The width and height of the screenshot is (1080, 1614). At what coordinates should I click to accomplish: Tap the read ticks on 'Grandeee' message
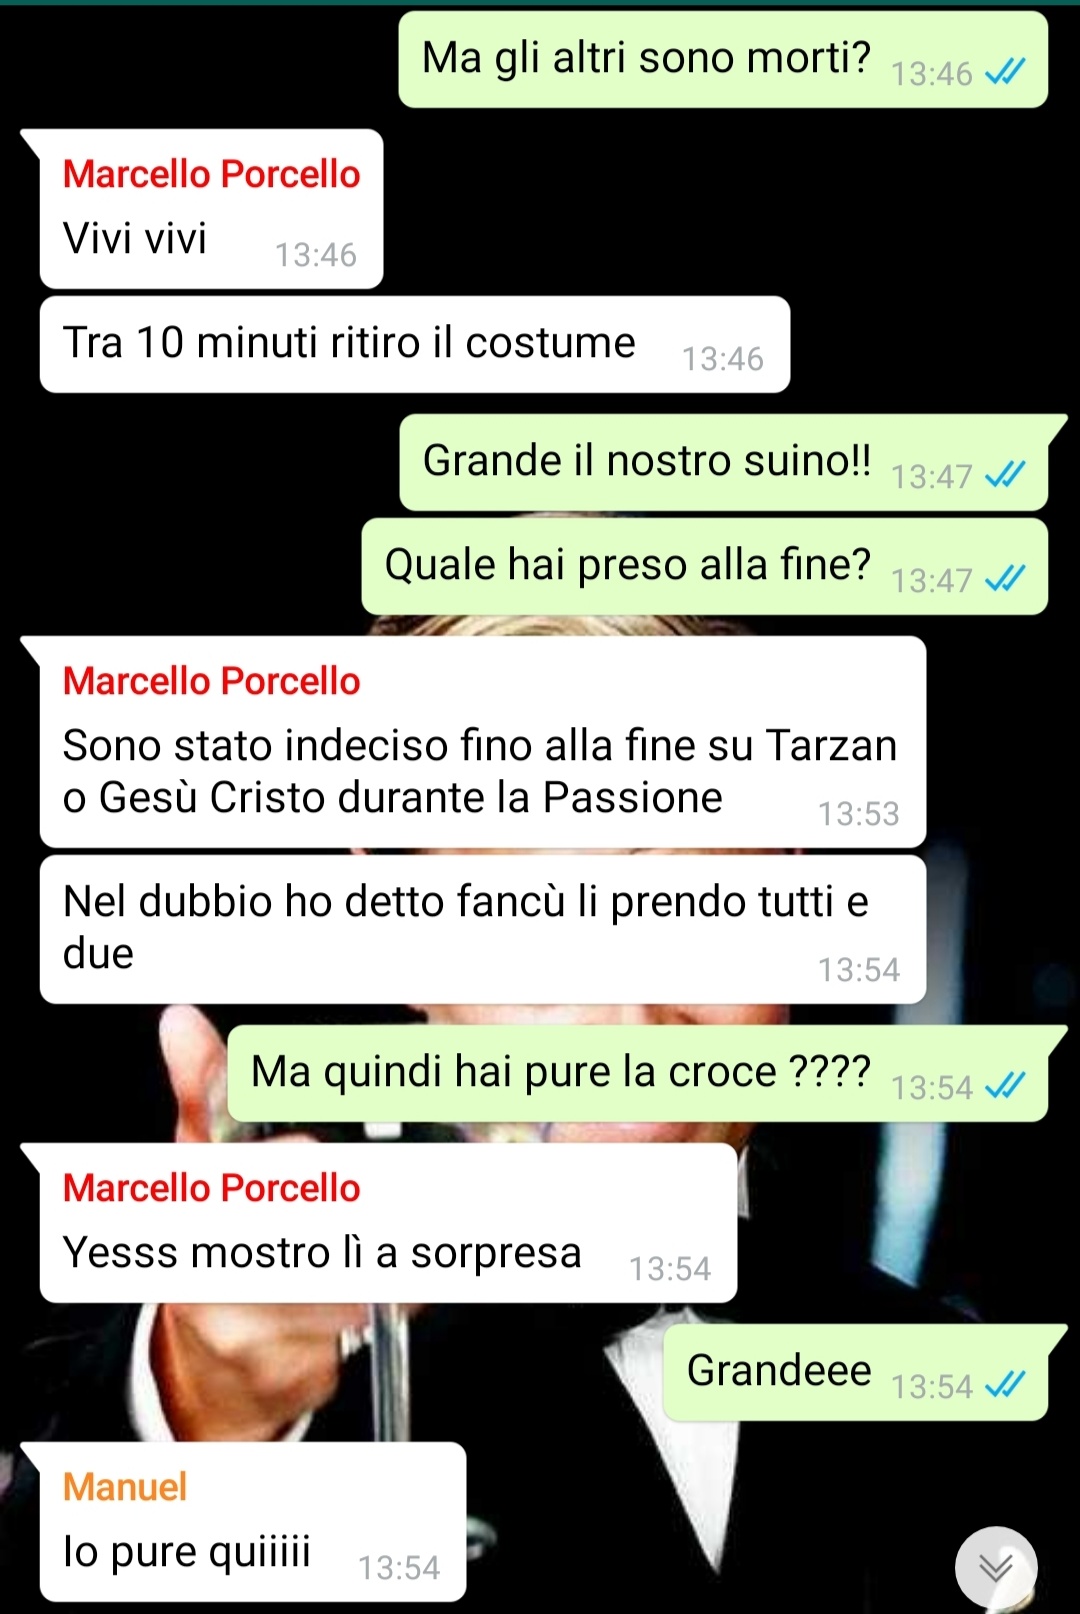1005,1385
